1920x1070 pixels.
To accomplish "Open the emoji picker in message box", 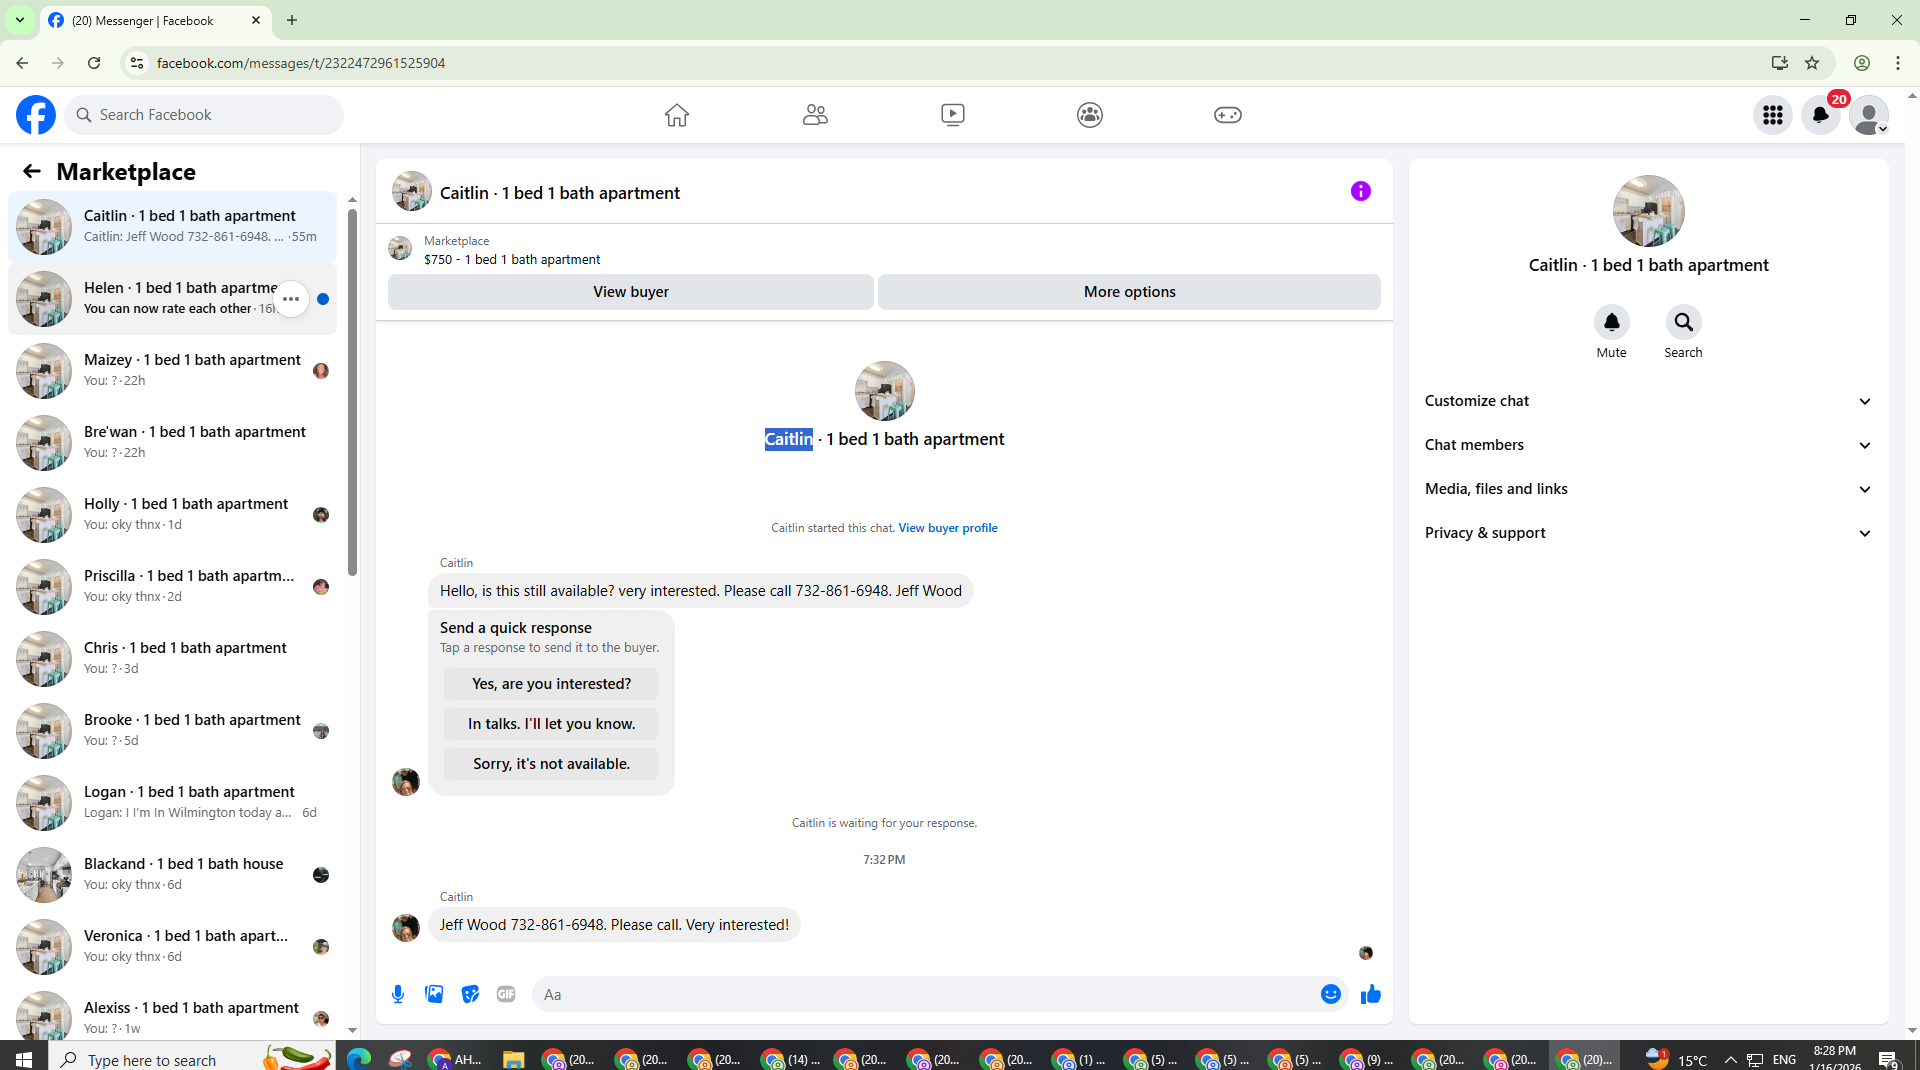I will pos(1331,994).
